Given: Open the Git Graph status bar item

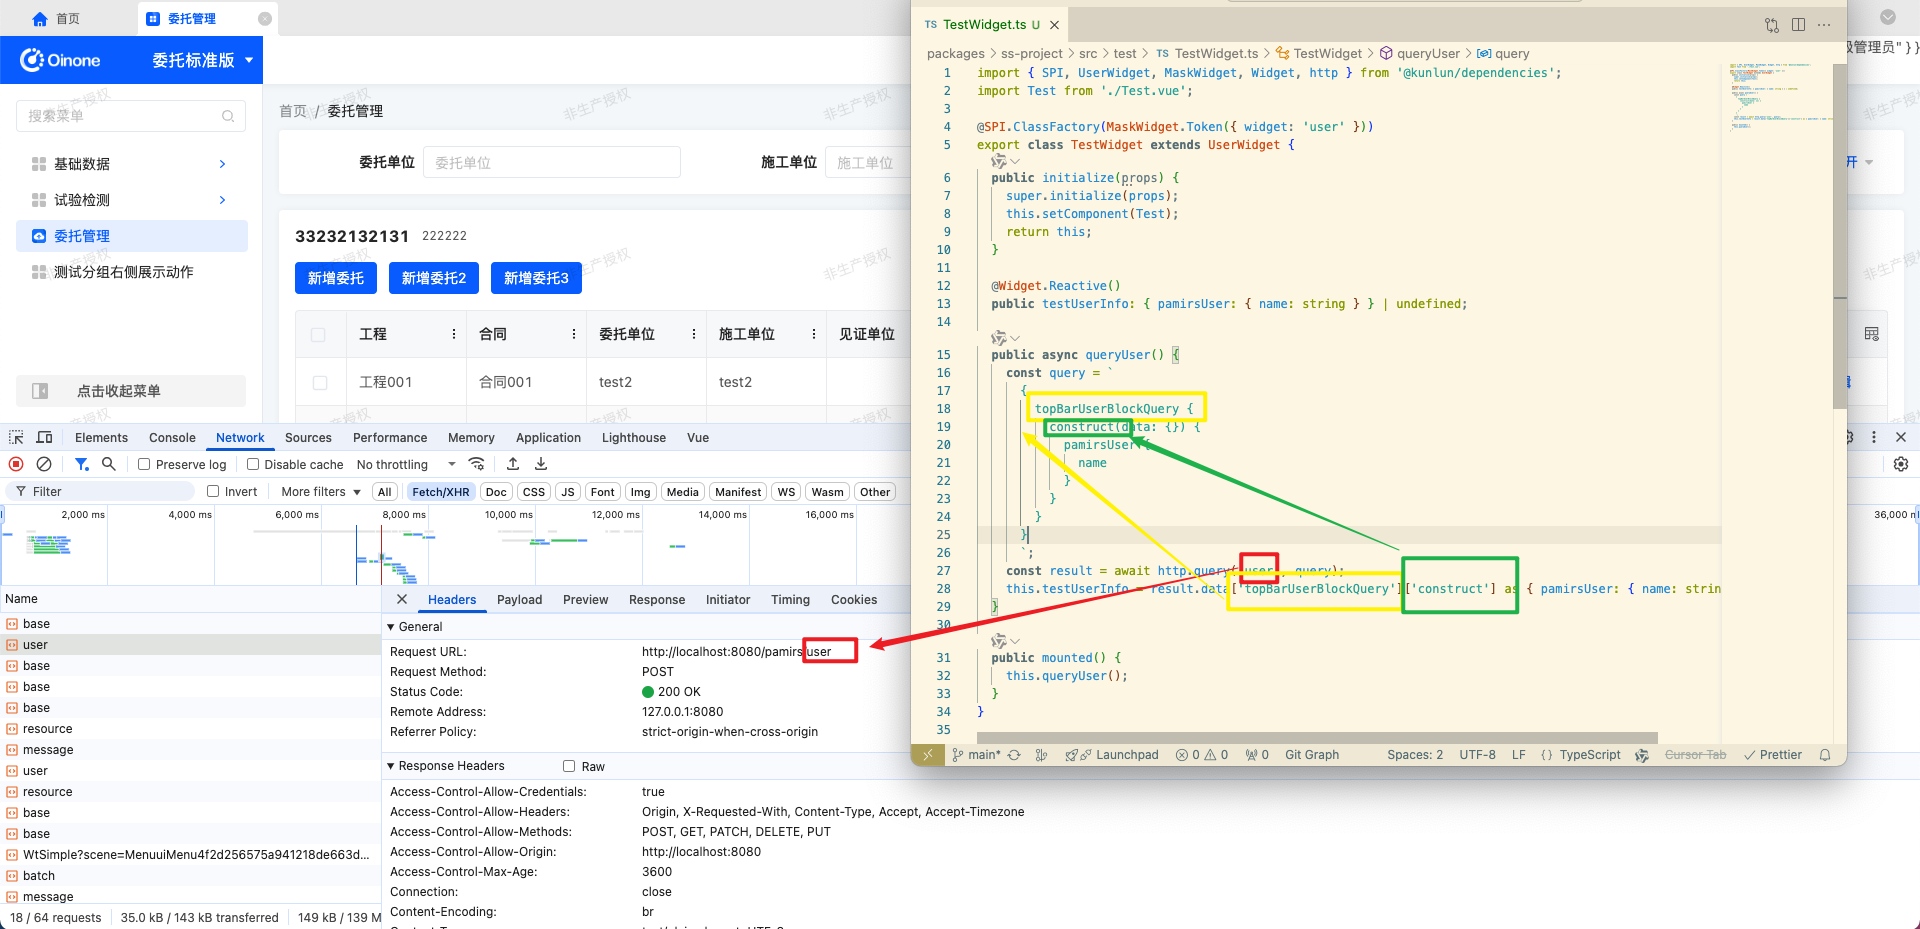Looking at the screenshot, I should click(1312, 755).
